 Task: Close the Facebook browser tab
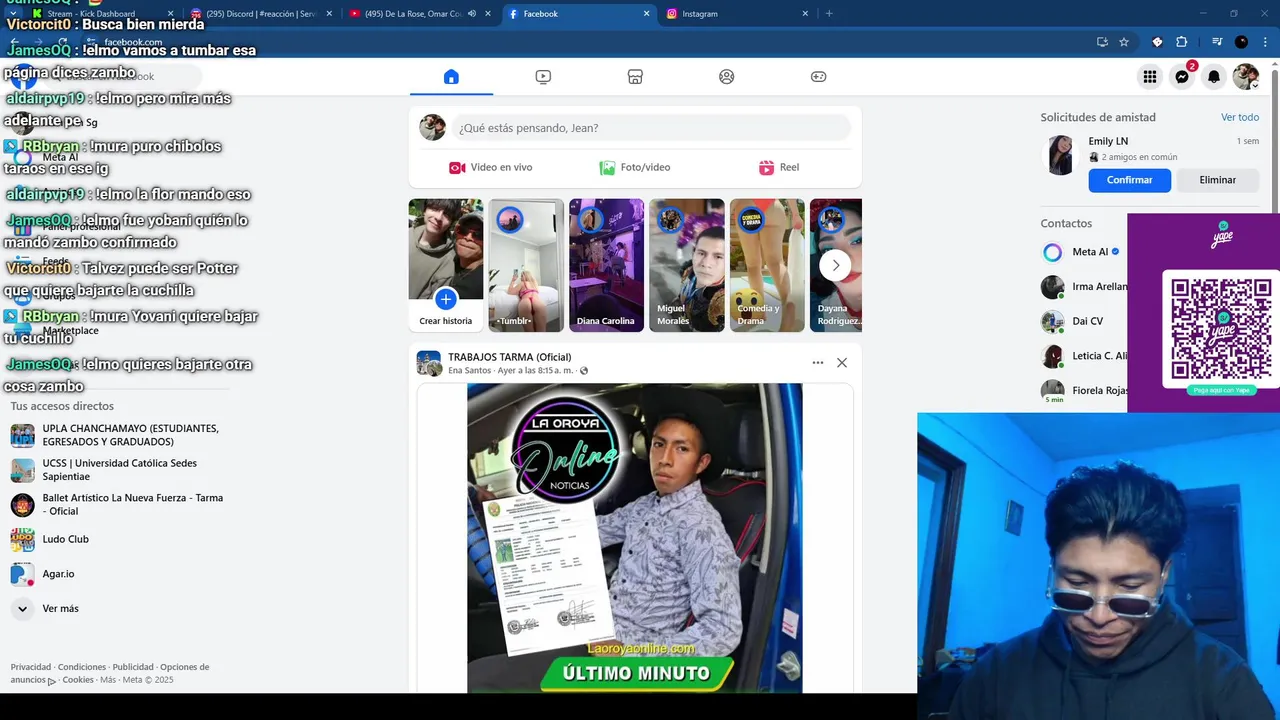(646, 14)
